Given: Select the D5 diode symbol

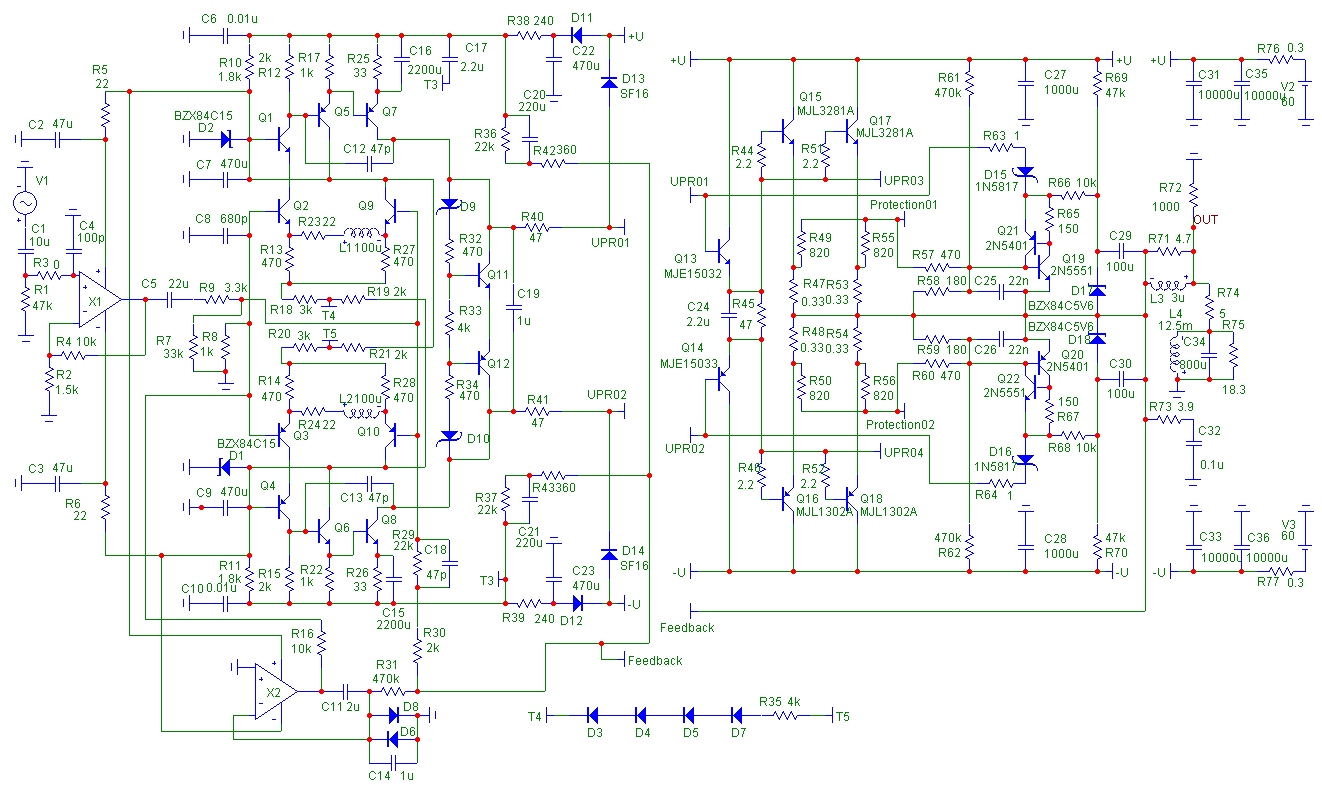Looking at the screenshot, I should (689, 714).
